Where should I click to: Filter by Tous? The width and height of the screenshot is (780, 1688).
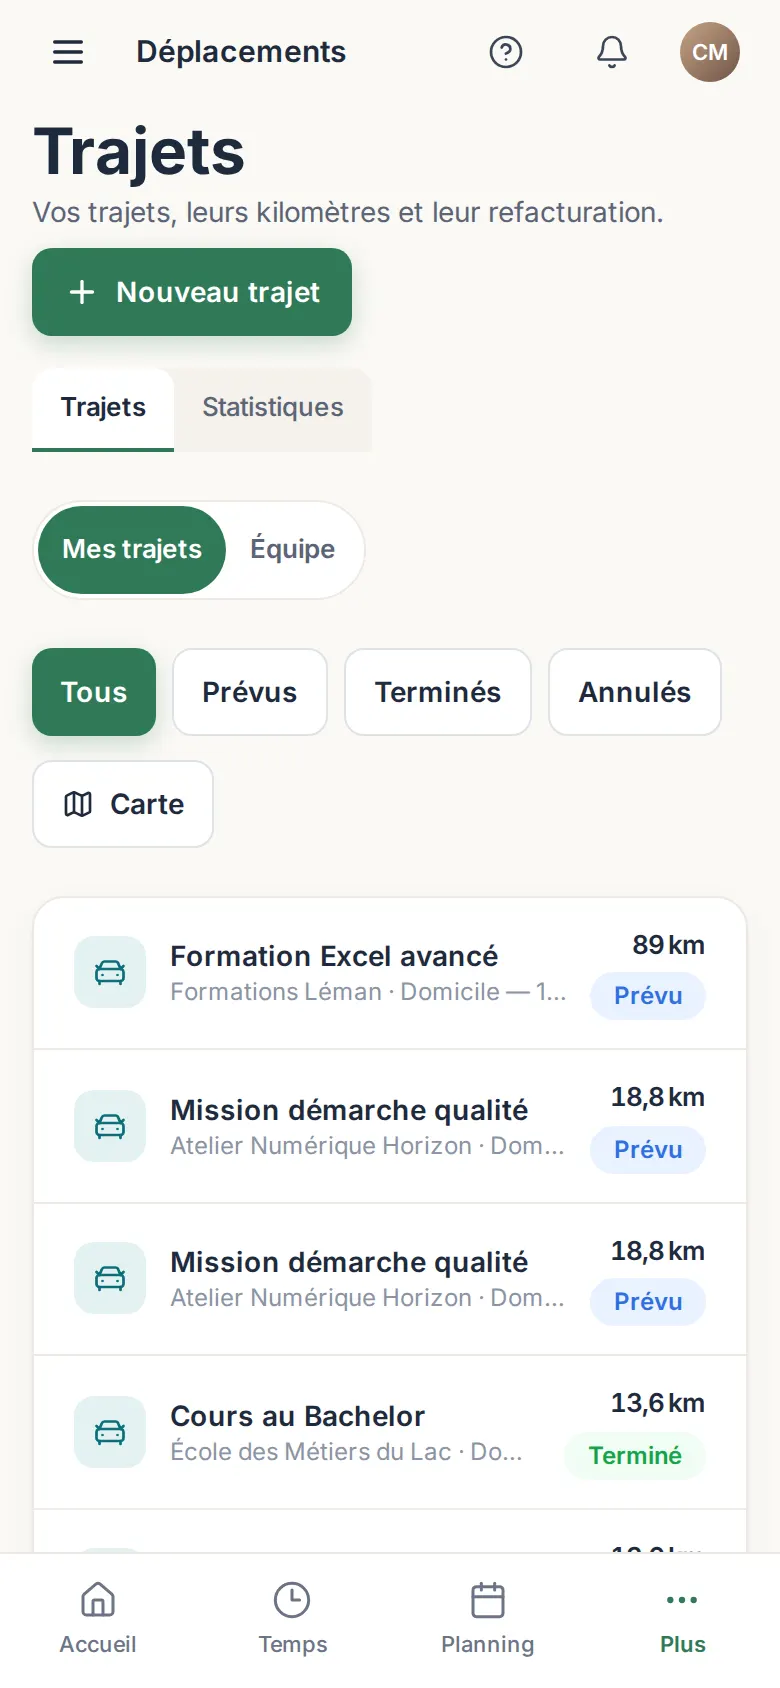pos(94,692)
